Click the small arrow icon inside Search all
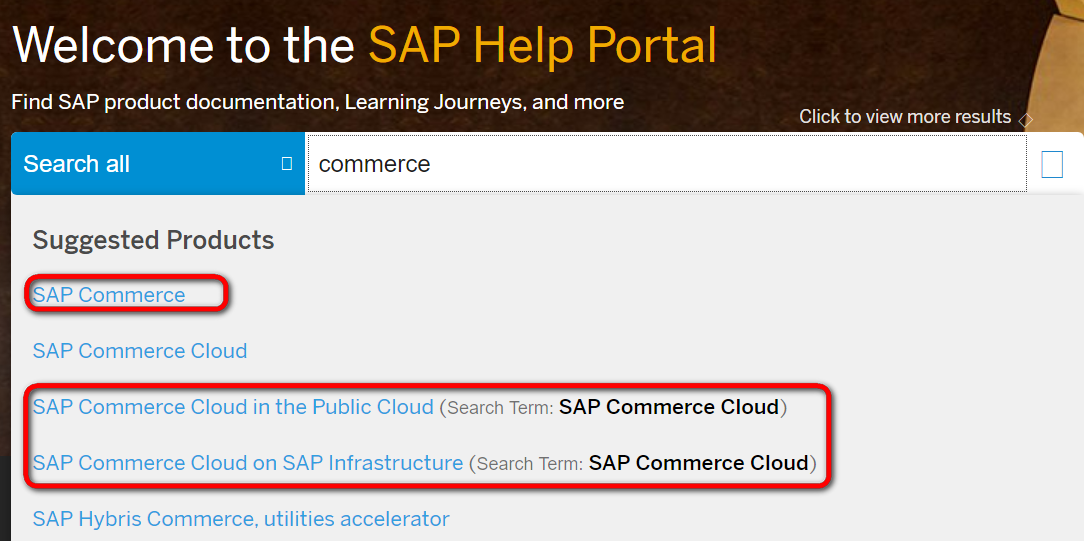1084x541 pixels. pos(287,163)
